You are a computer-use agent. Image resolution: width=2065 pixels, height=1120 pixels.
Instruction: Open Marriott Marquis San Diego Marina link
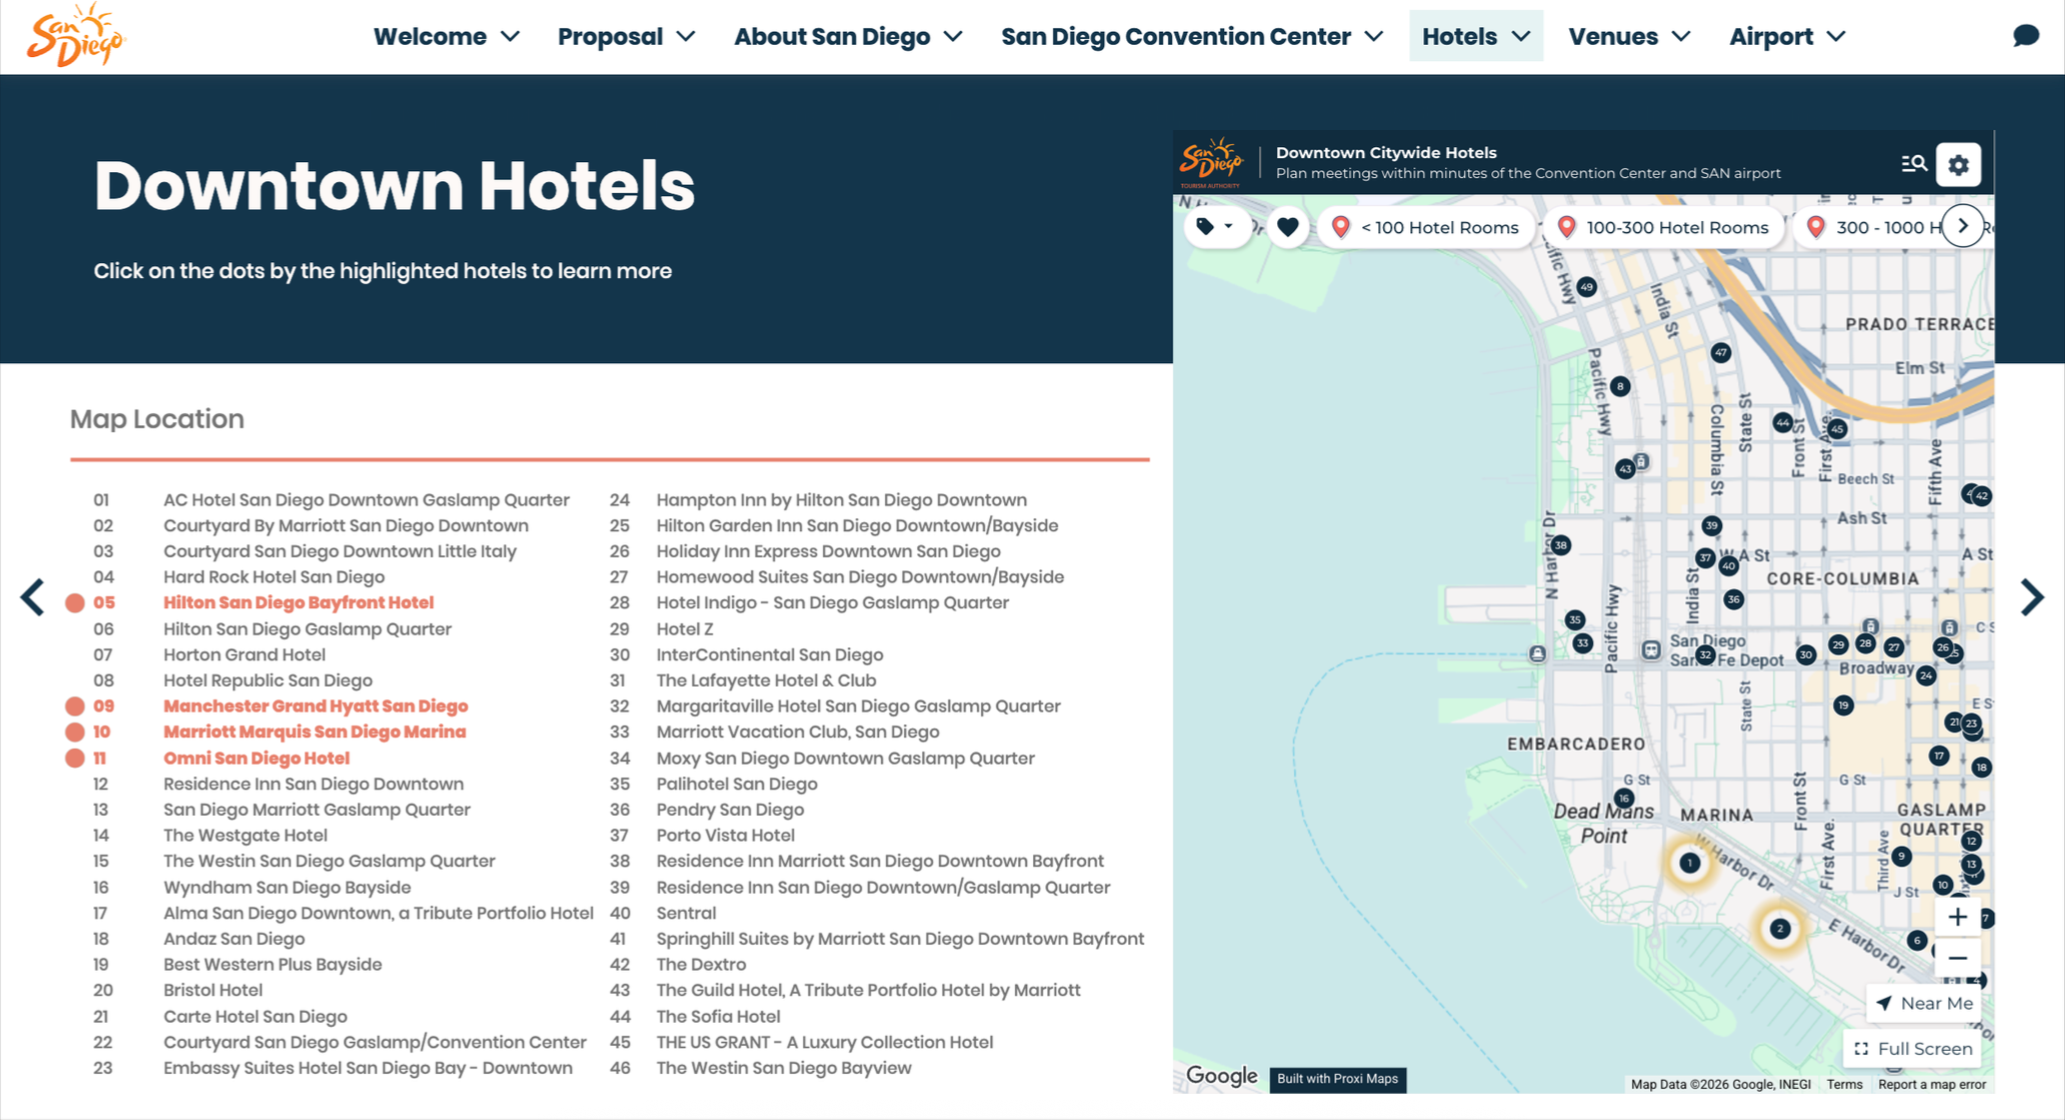click(314, 732)
